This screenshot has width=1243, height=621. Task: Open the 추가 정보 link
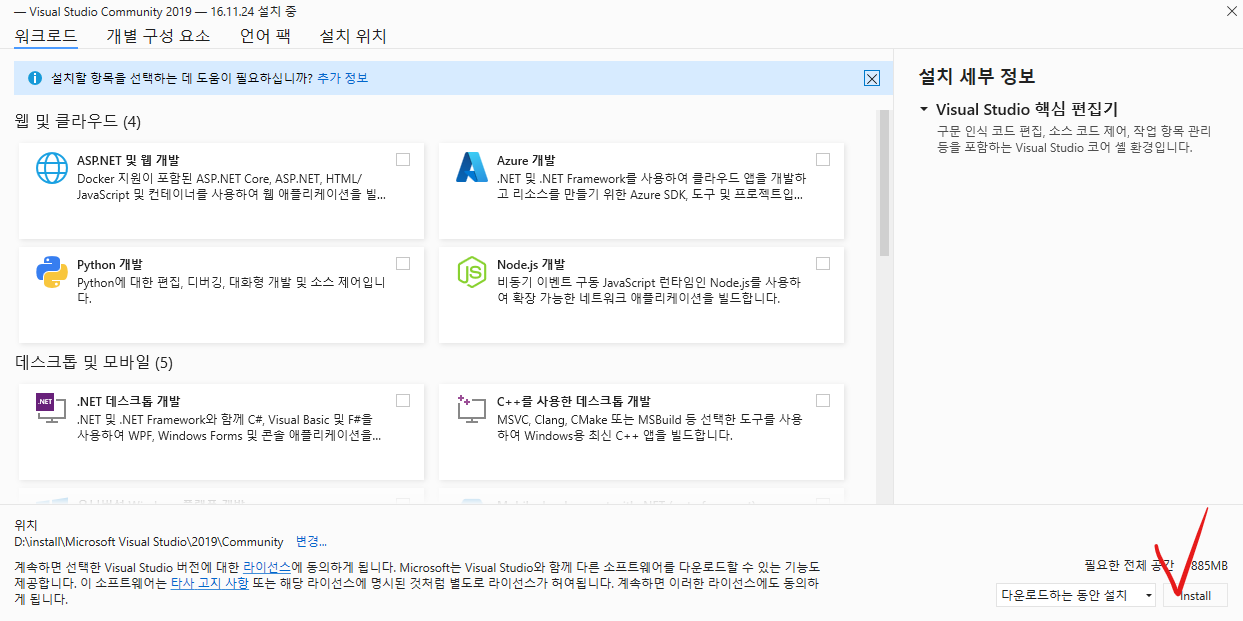pyautogui.click(x=343, y=78)
